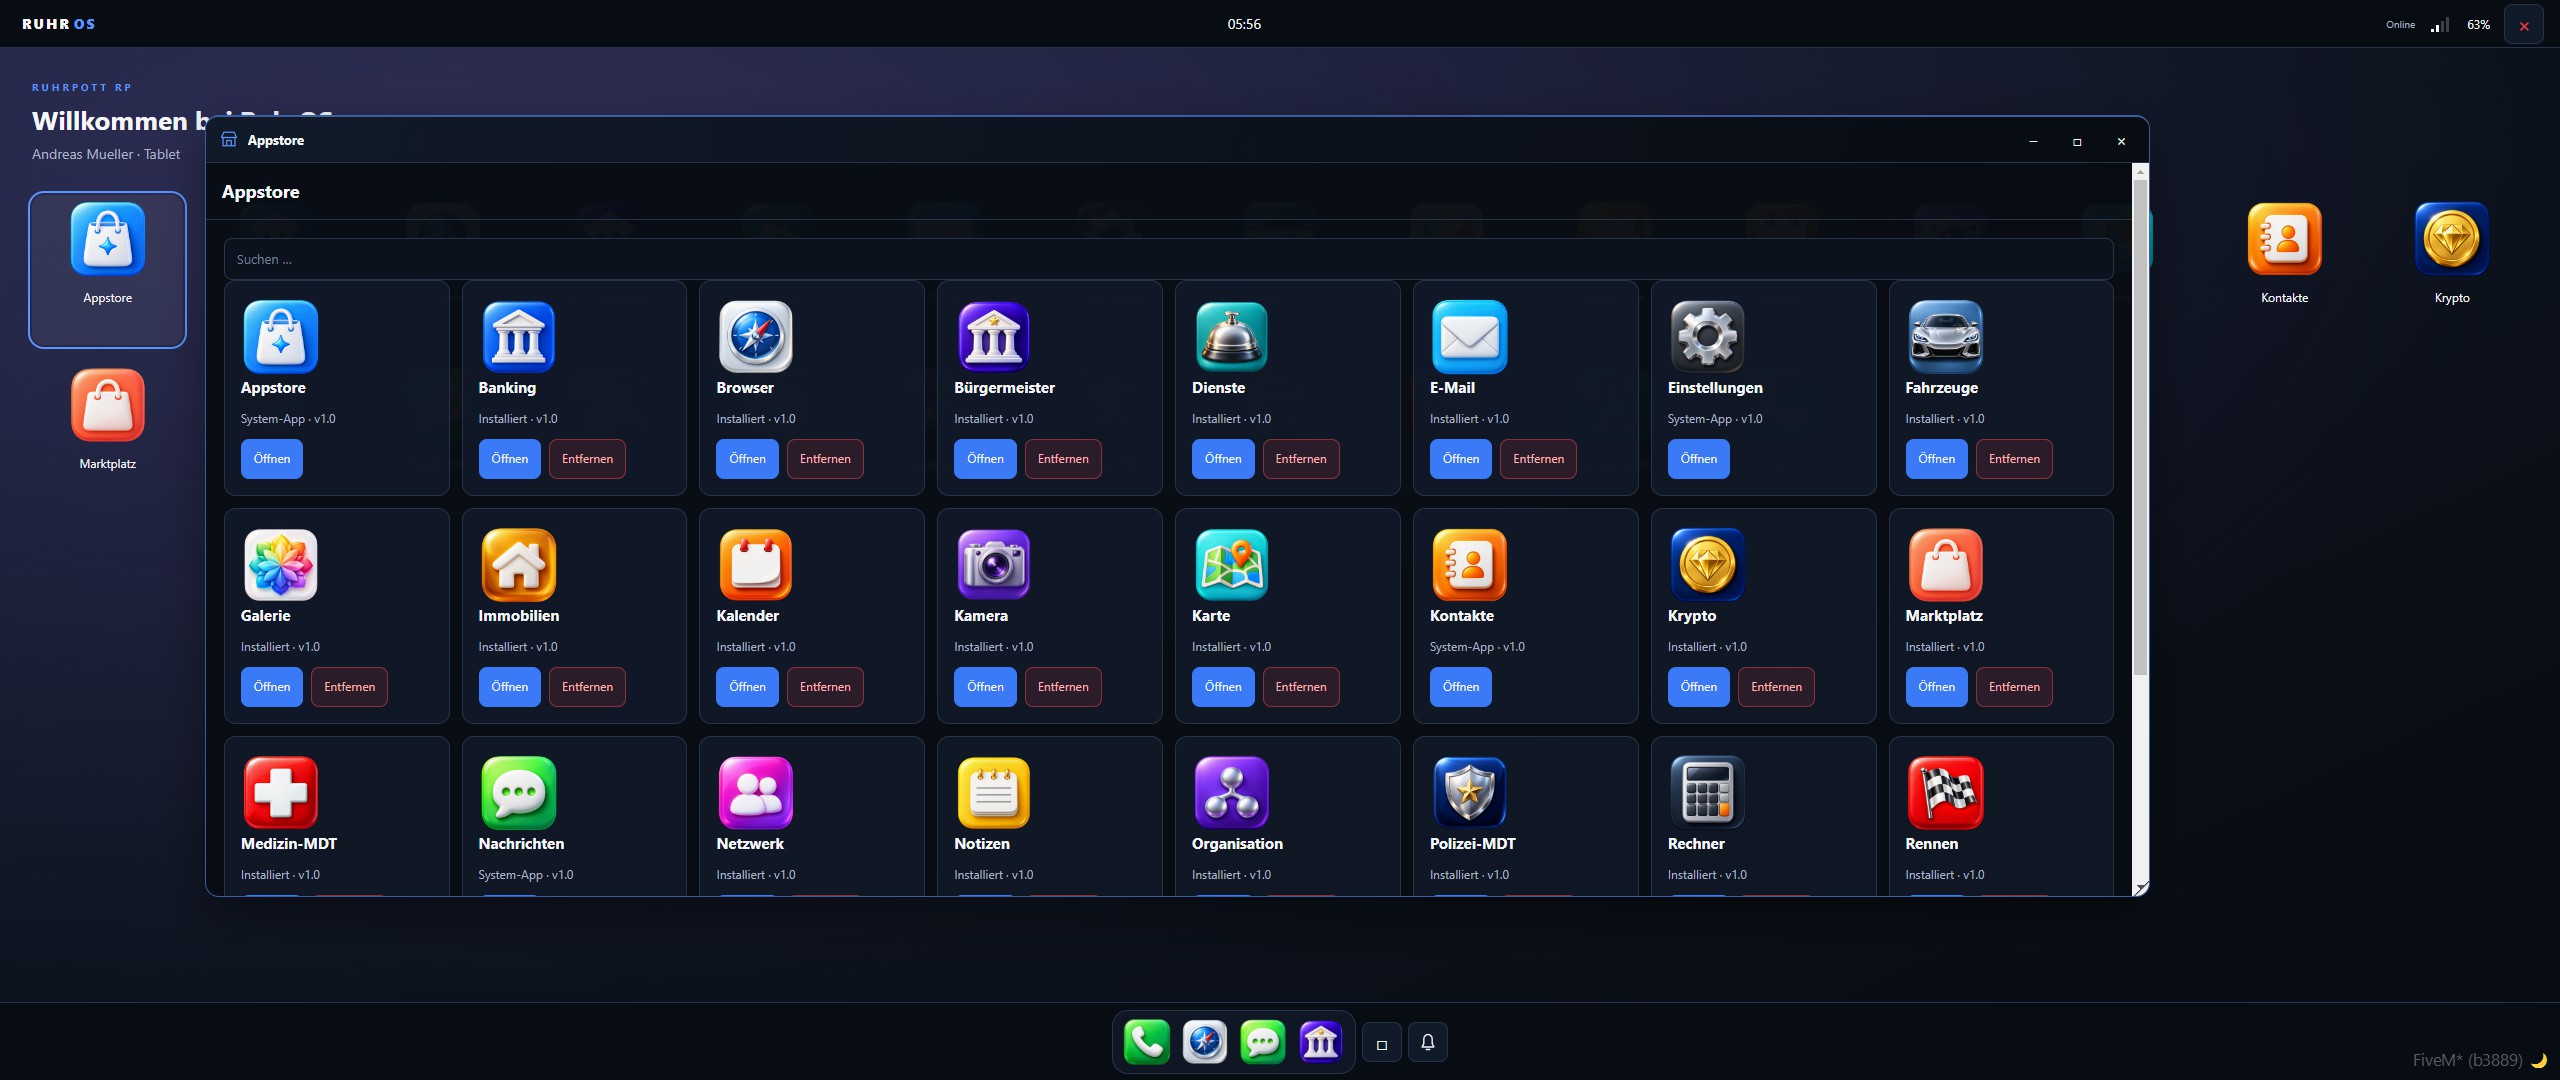Click Entfernen on the Krypto card
Viewport: 2560px width, 1080px height.
click(1776, 687)
